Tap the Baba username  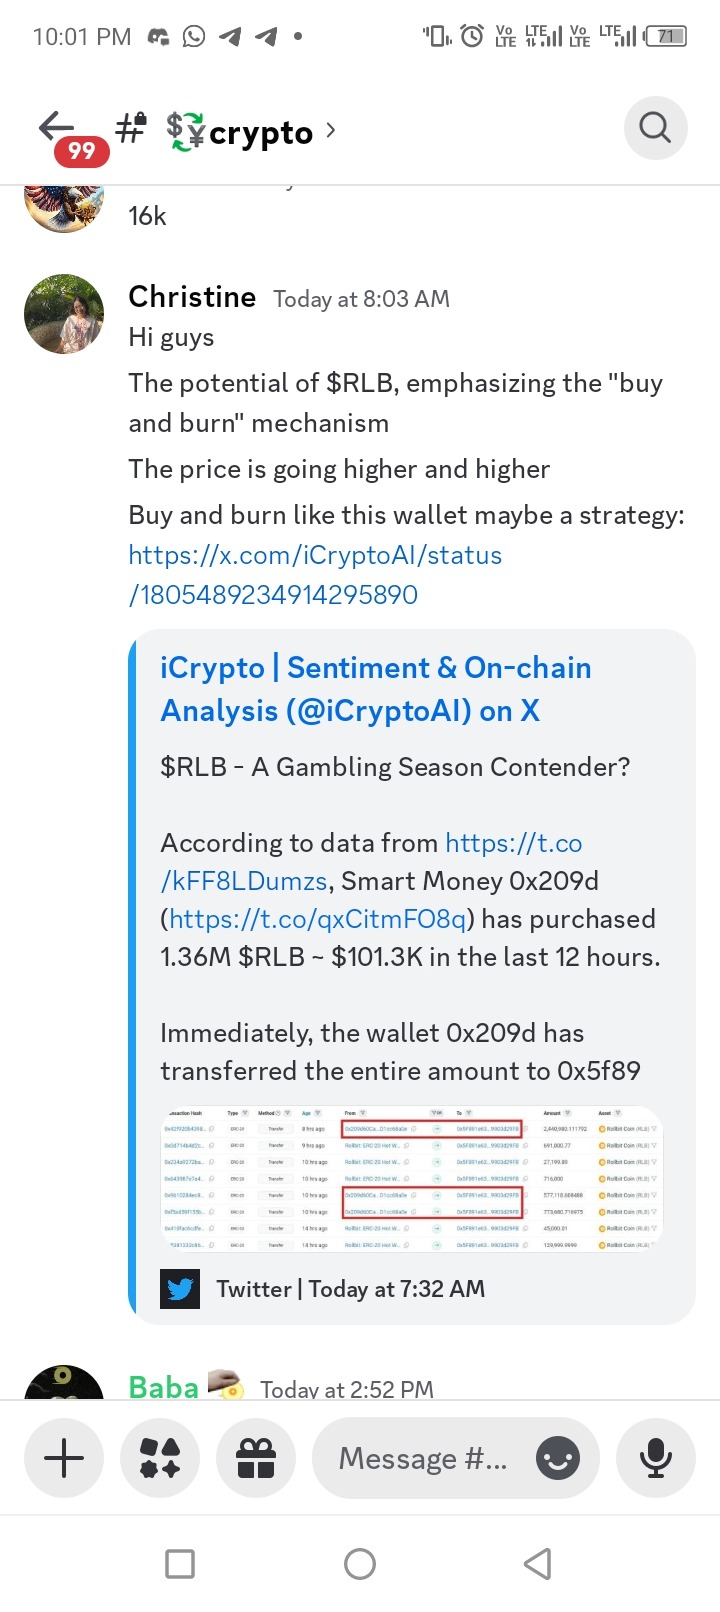pos(164,1387)
